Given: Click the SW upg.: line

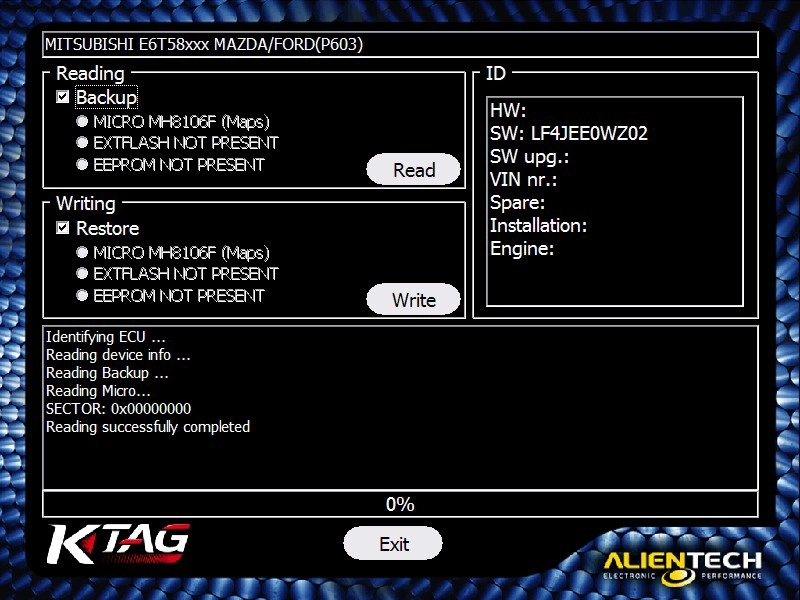Looking at the screenshot, I should pos(530,157).
